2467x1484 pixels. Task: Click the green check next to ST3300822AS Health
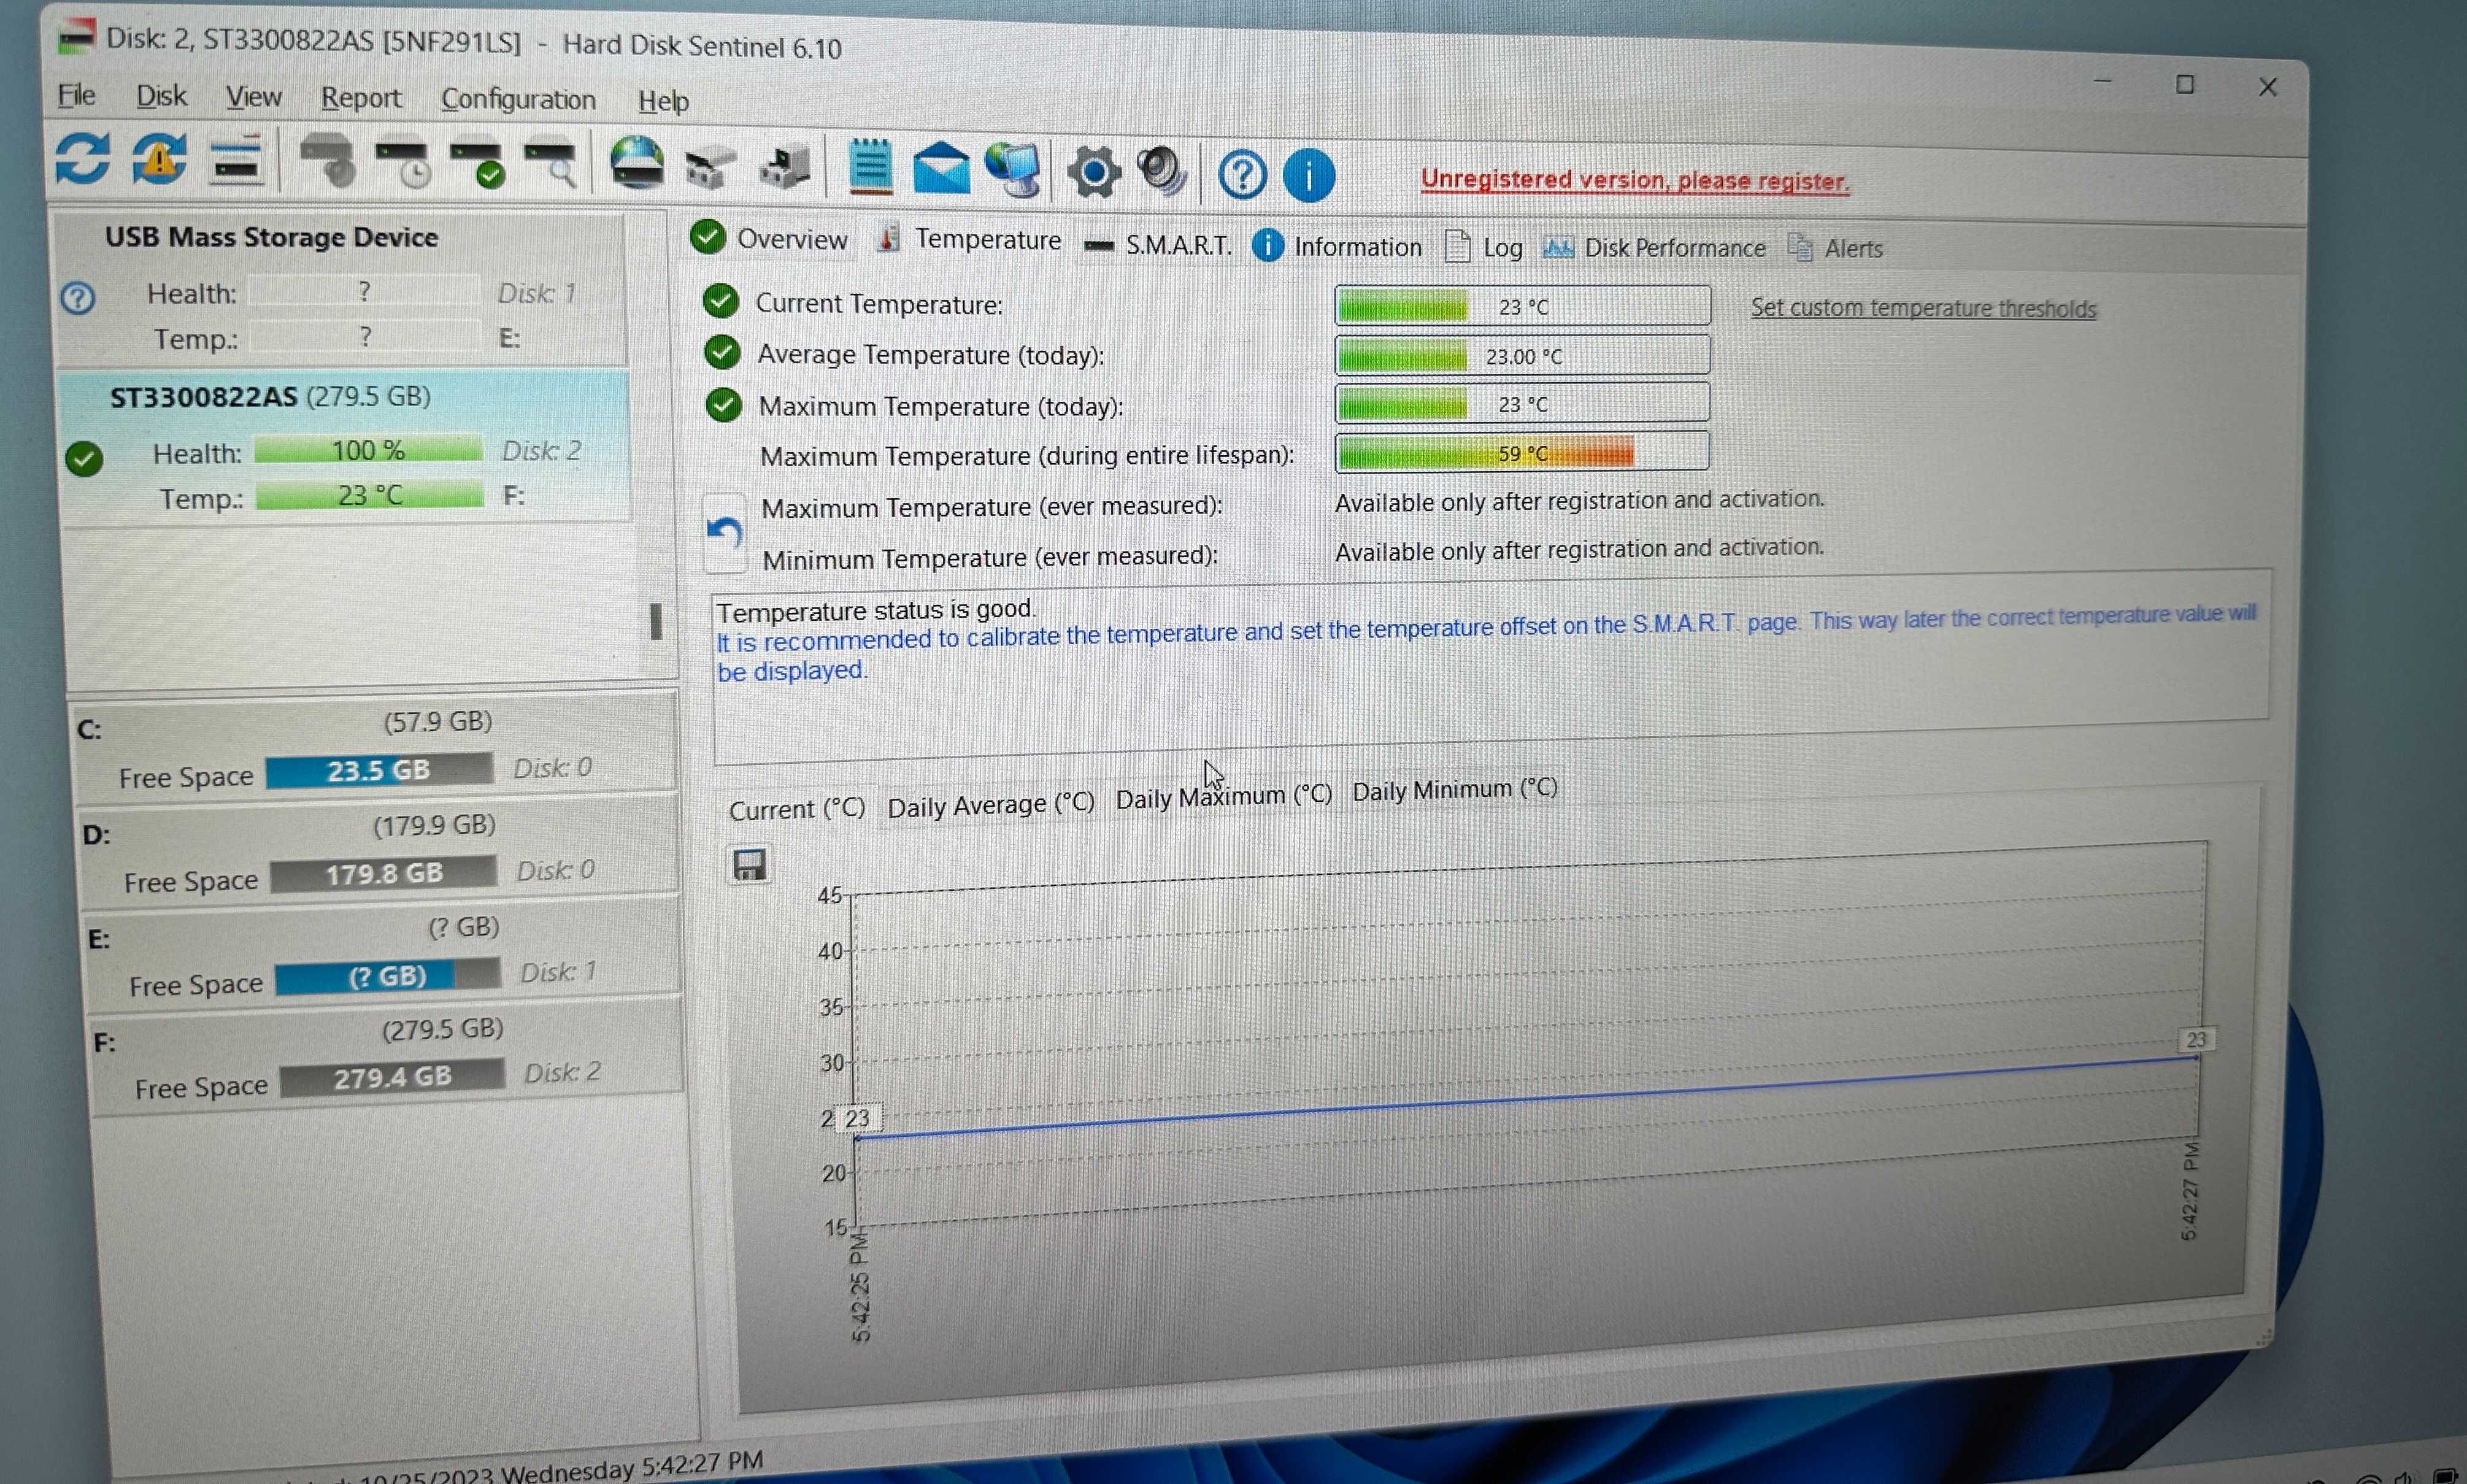pyautogui.click(x=84, y=459)
